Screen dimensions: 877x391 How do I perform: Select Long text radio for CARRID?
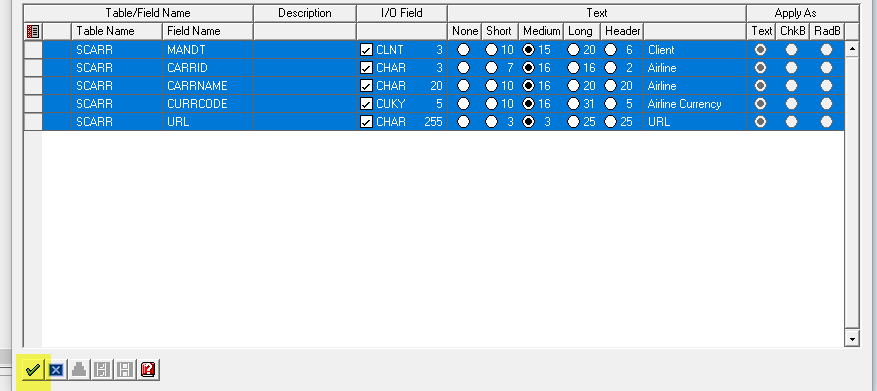pyautogui.click(x=573, y=68)
